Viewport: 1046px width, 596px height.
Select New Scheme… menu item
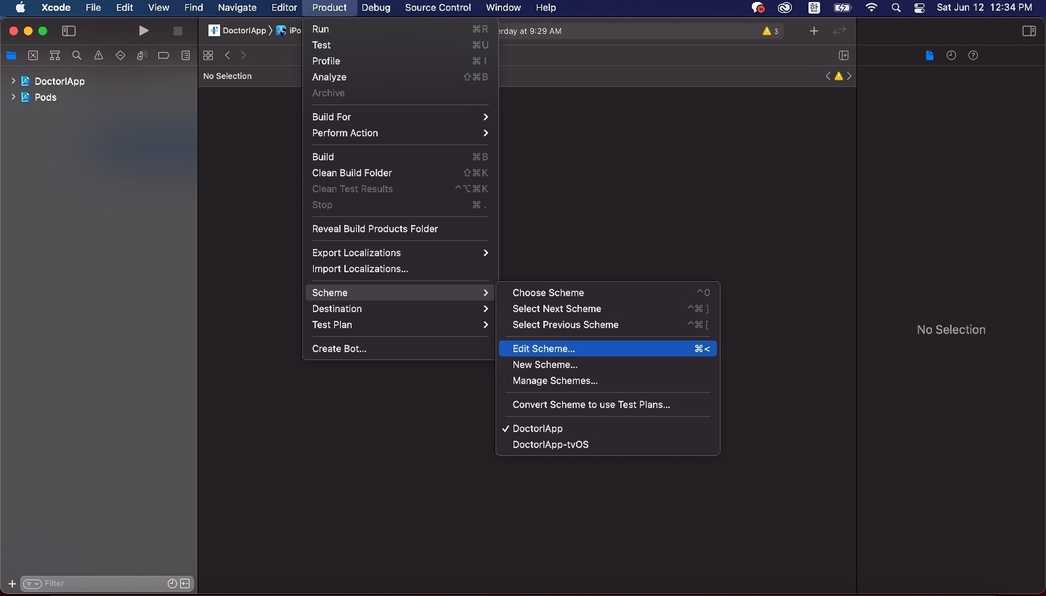pos(608,365)
